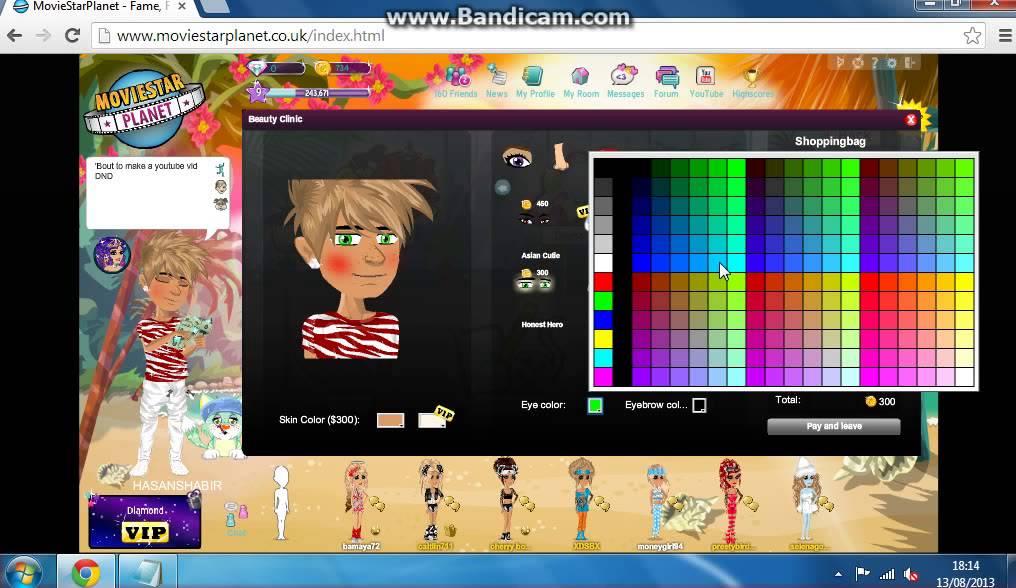1016x588 pixels.
Task: Click the browser Forward arrow
Action: [43, 36]
